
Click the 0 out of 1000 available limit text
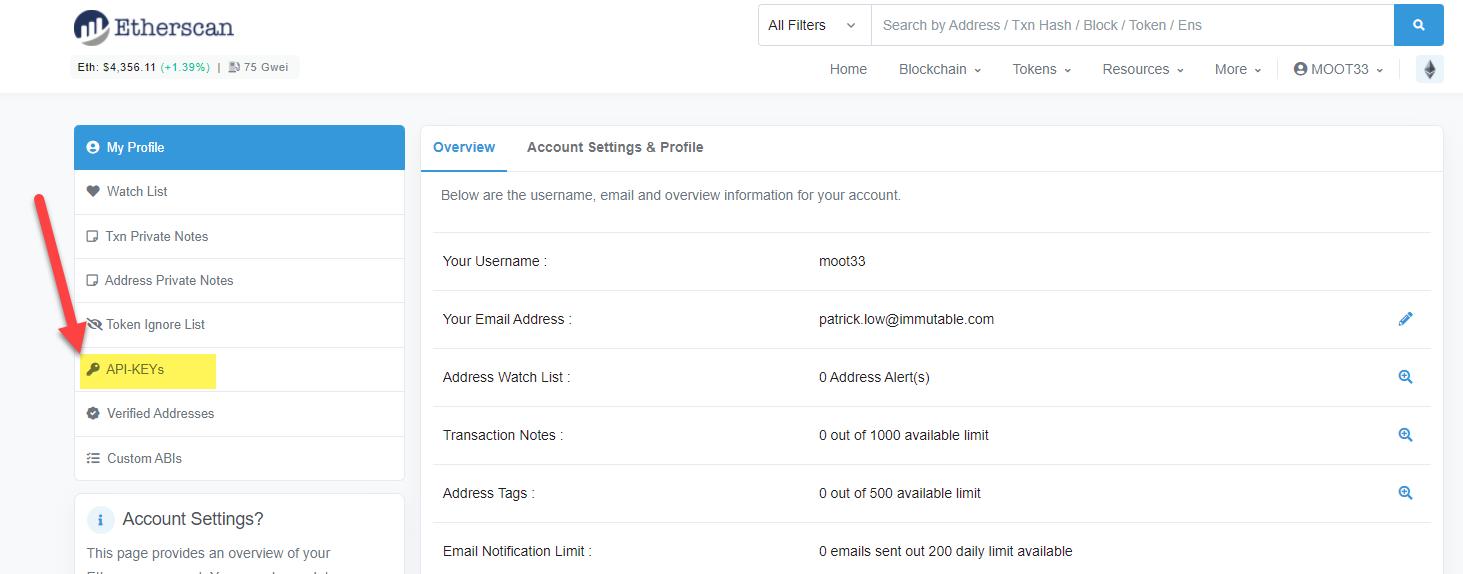tap(904, 435)
